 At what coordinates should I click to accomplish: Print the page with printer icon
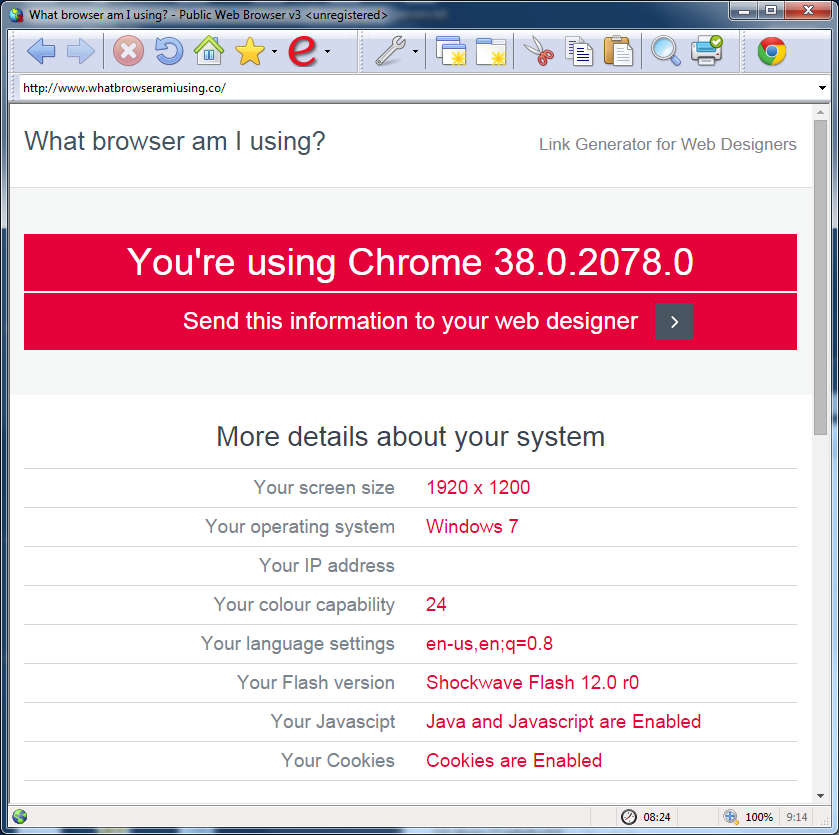(707, 51)
